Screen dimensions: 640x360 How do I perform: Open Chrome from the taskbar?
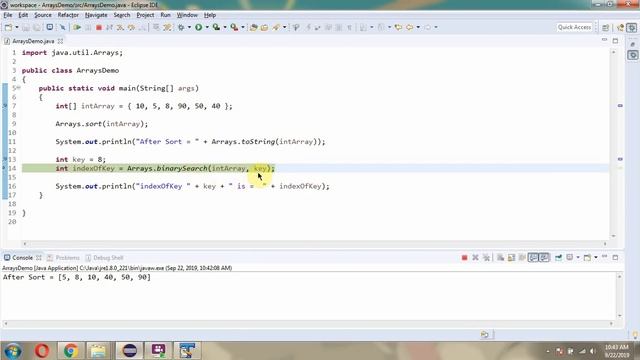click(71, 351)
